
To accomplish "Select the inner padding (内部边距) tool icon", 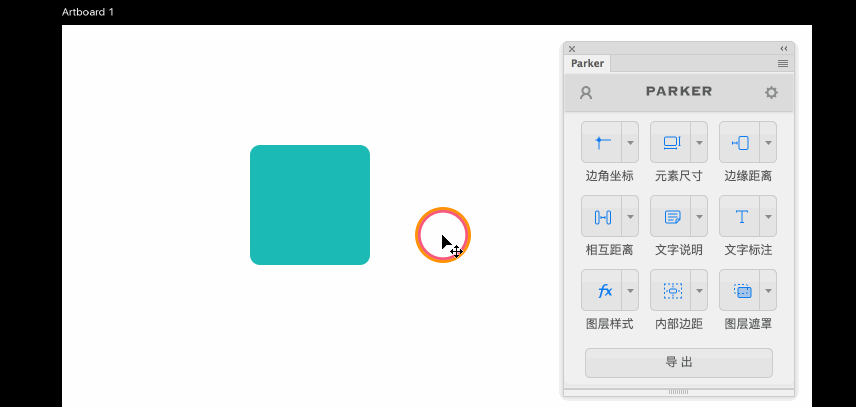I will 671,290.
